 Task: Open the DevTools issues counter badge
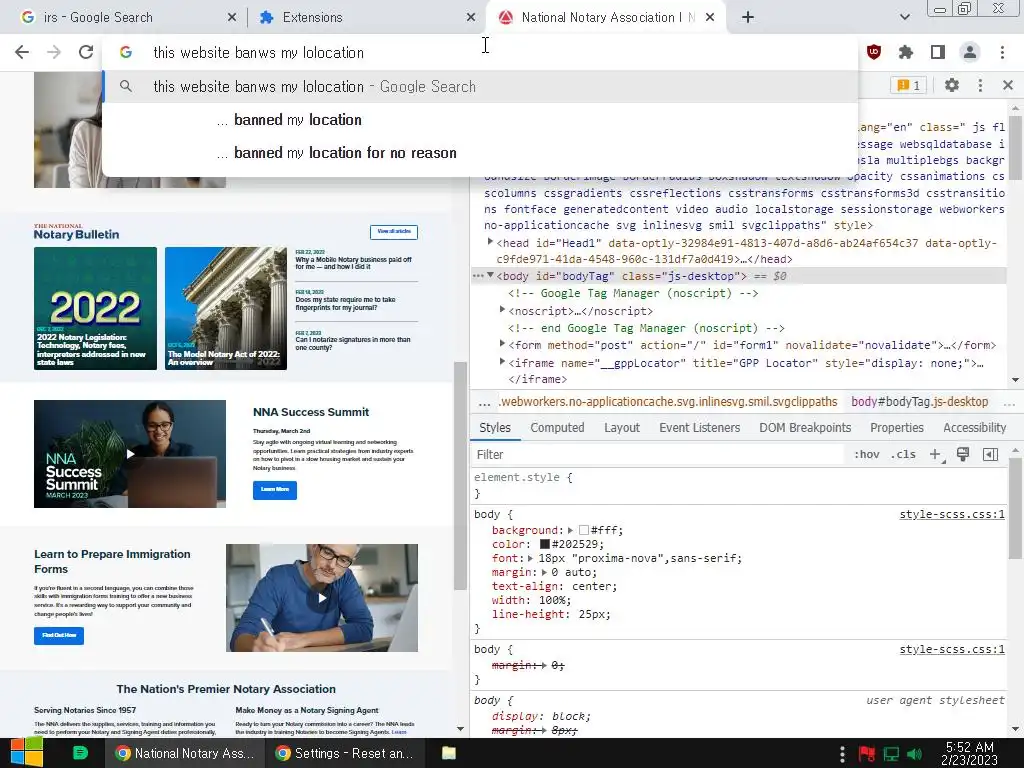(x=908, y=86)
